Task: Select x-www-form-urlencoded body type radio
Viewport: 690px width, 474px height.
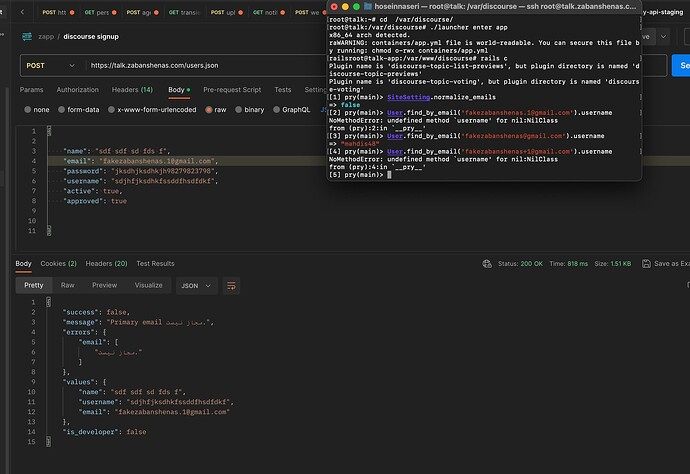Action: click(111, 110)
